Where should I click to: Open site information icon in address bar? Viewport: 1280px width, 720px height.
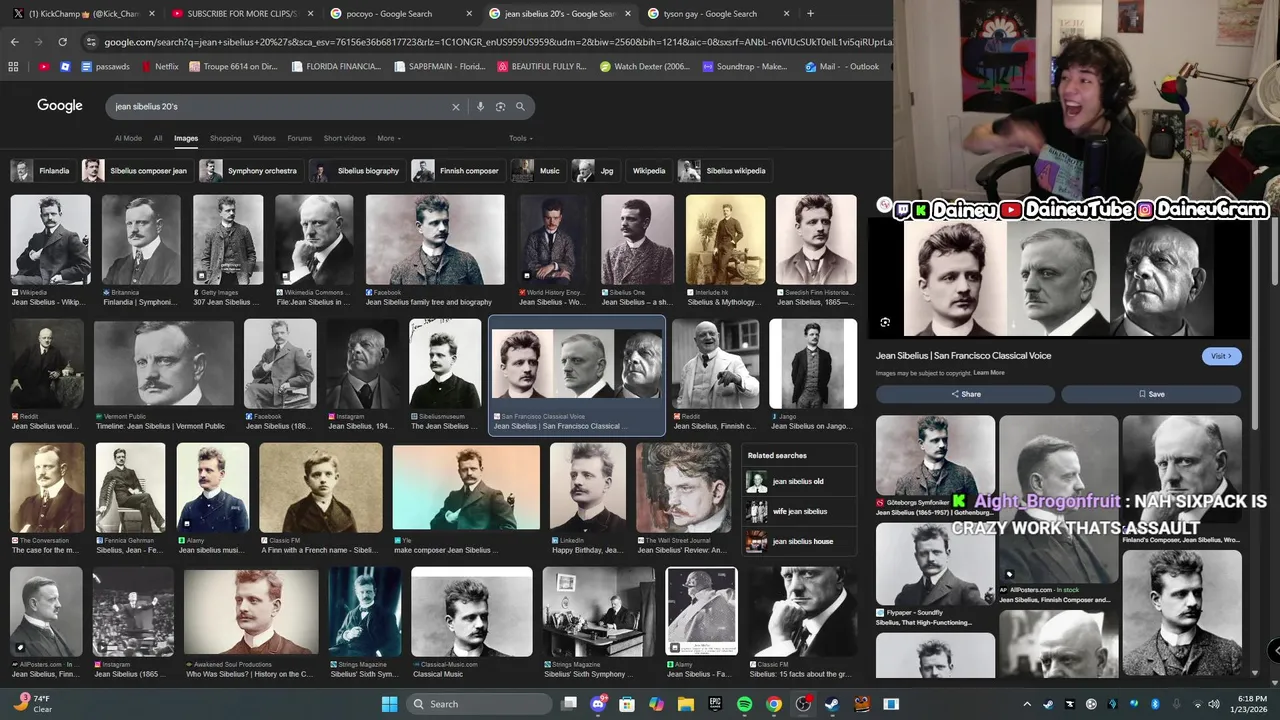pos(91,42)
